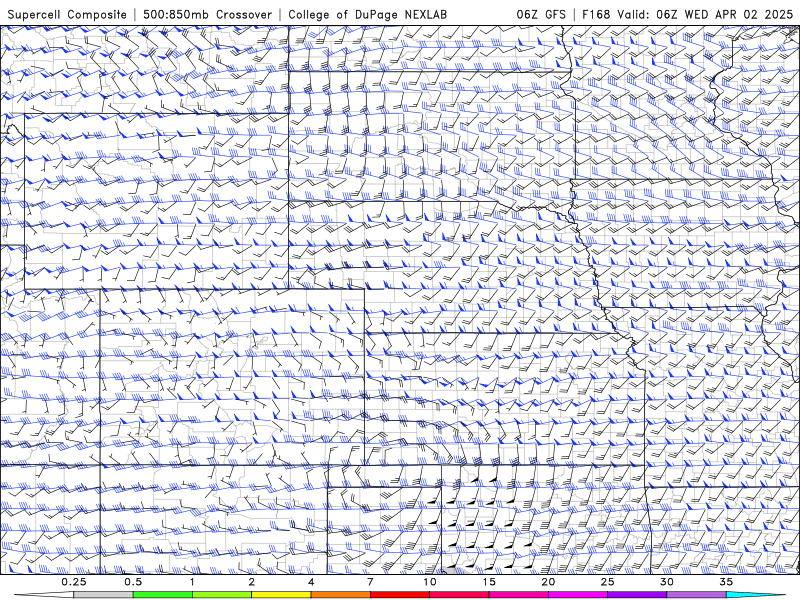Click the 'Supercell Composite' title text
The image size is (800, 600).
(x=67, y=14)
